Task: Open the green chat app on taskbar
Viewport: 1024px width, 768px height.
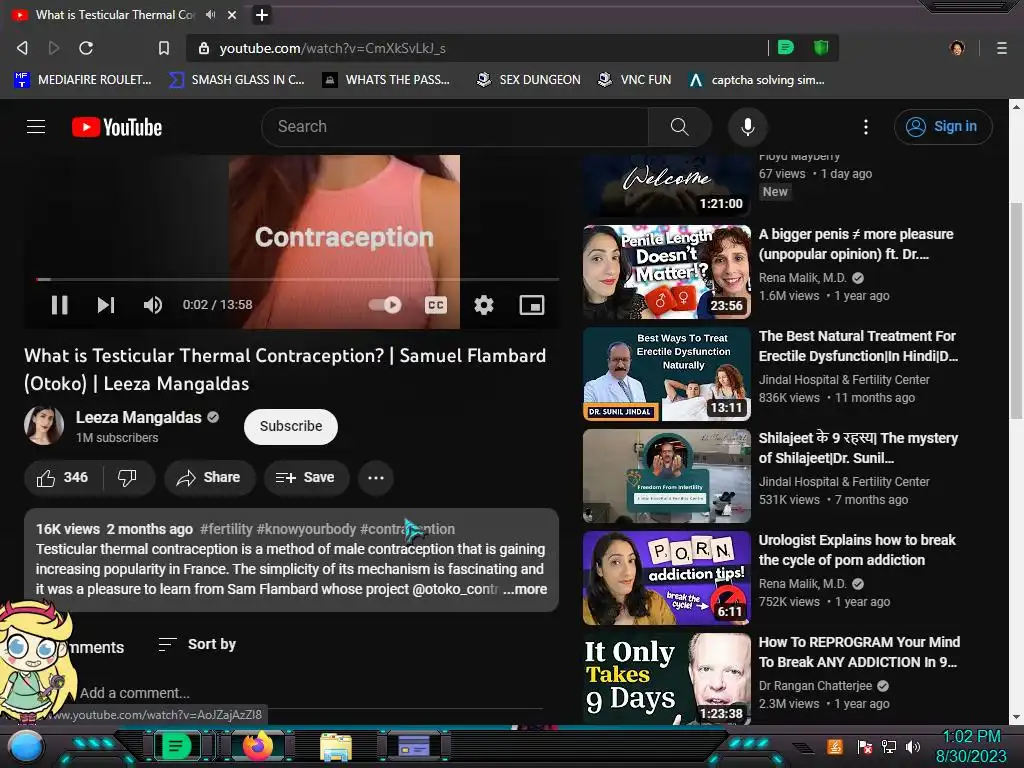Action: click(x=176, y=746)
